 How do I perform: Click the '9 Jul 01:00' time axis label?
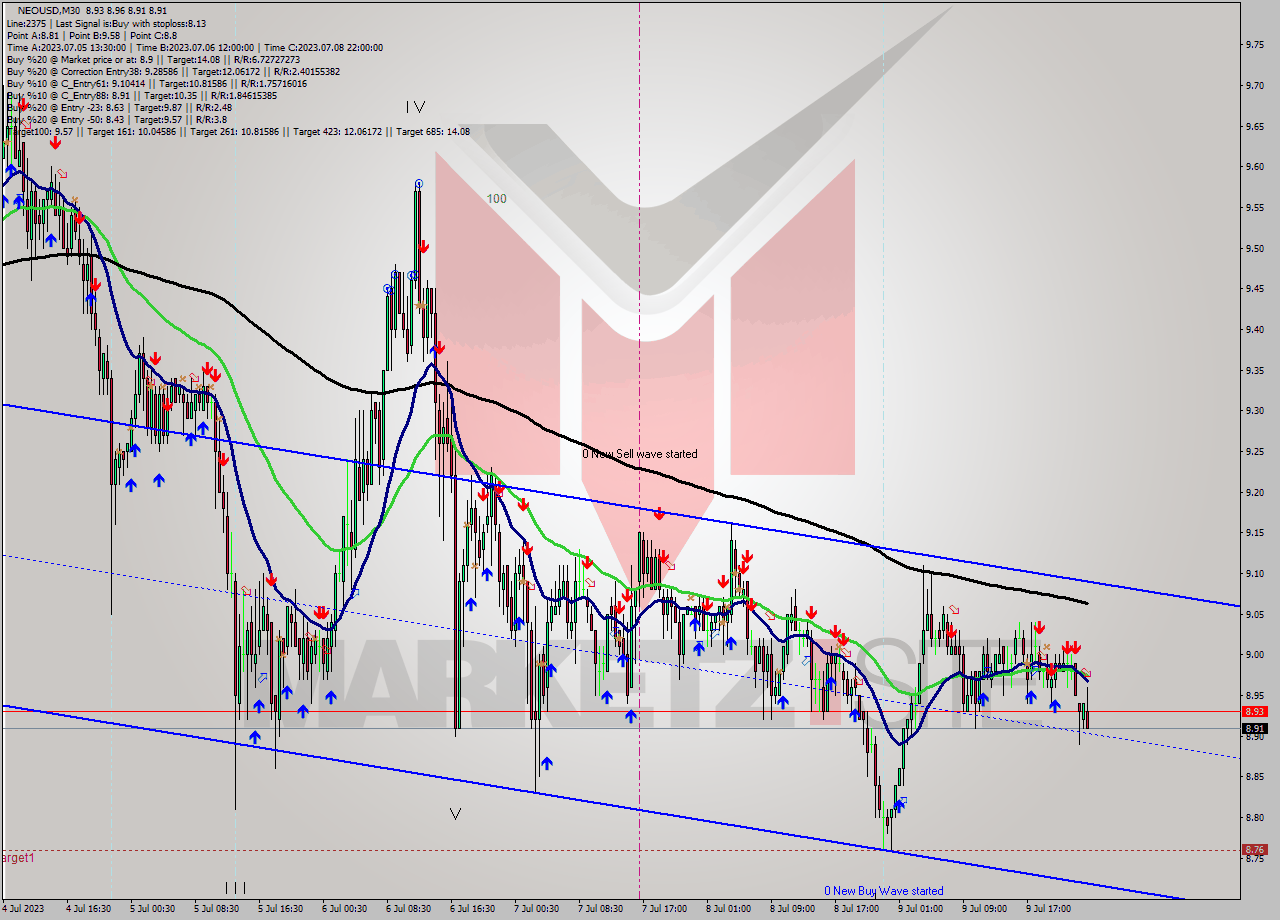[x=920, y=909]
